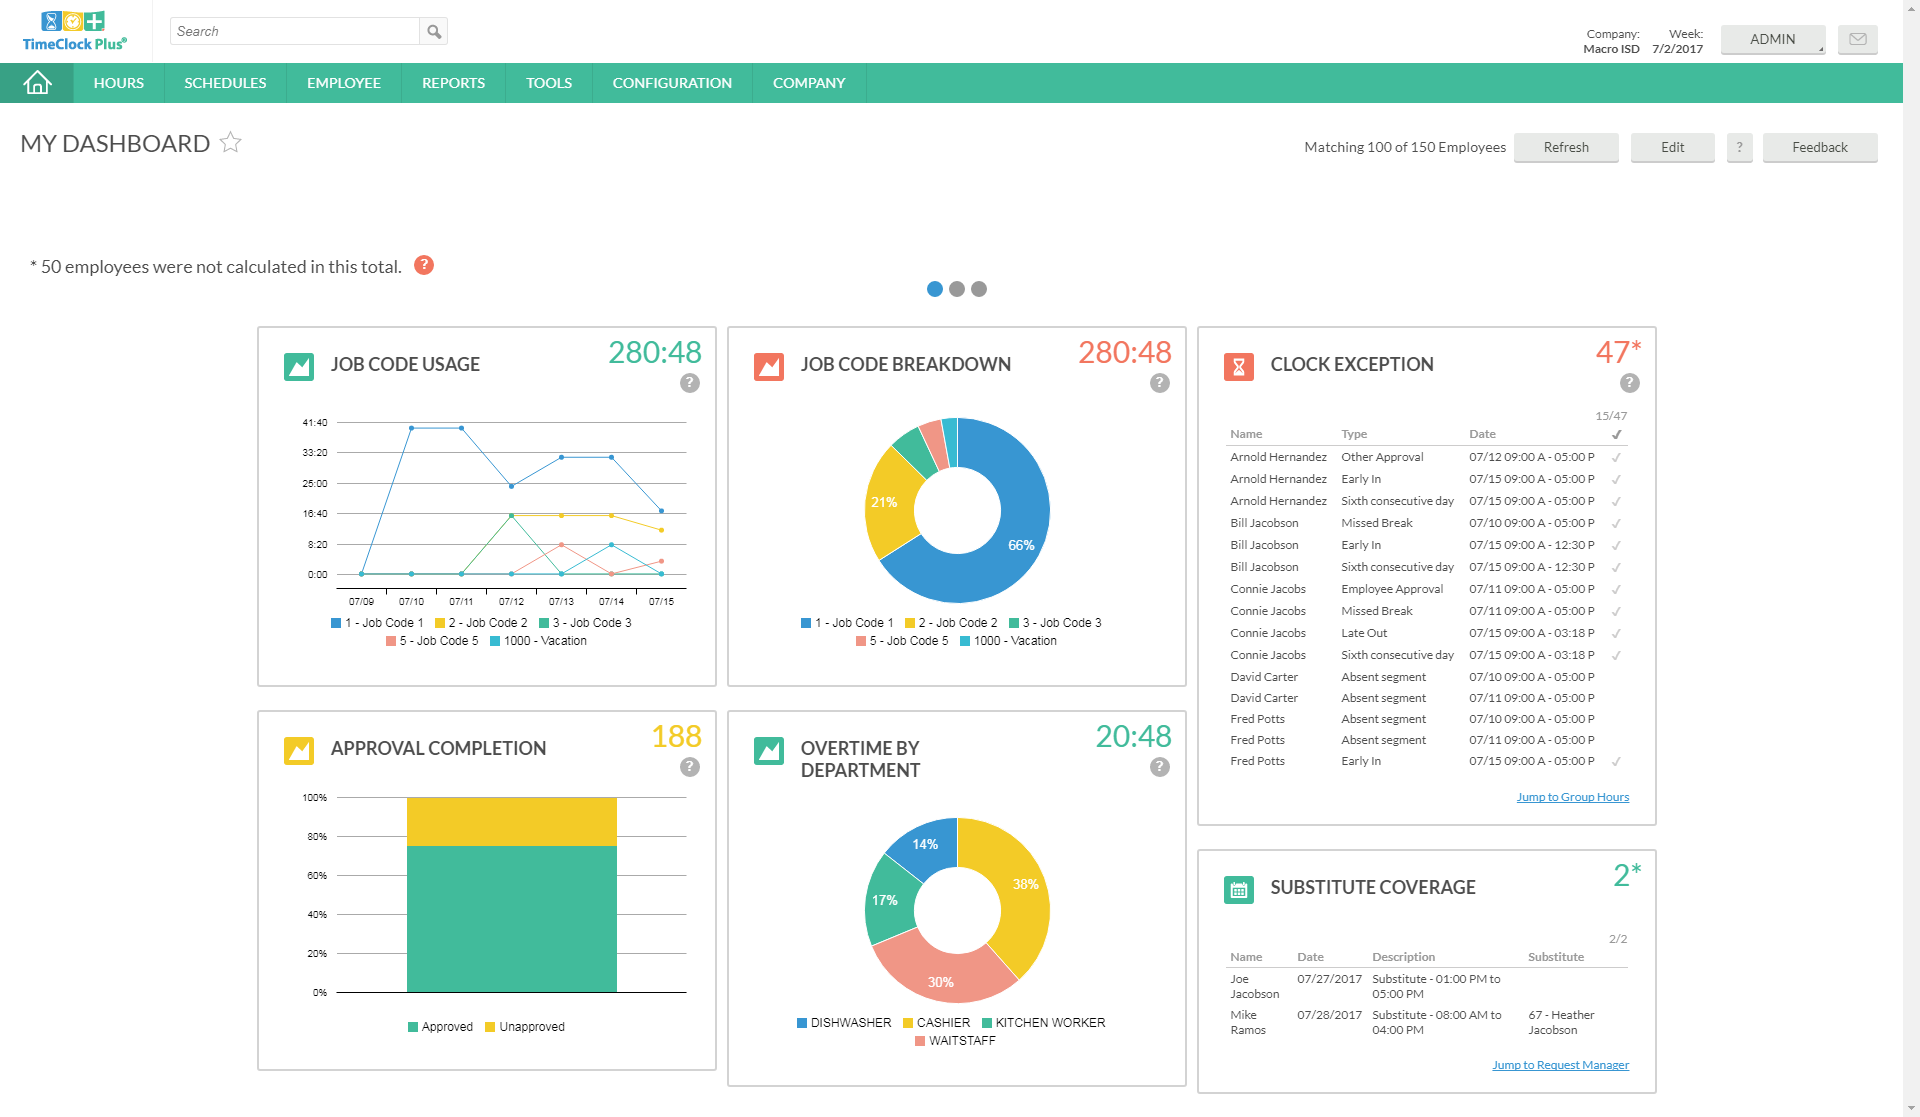Click the mail envelope icon top right
Image resolution: width=1920 pixels, height=1117 pixels.
[1858, 39]
